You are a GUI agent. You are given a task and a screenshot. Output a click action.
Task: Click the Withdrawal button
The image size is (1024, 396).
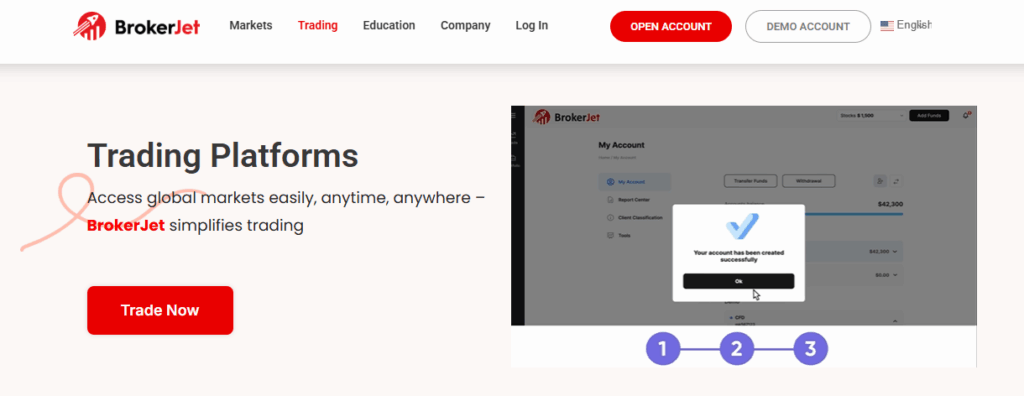(808, 181)
